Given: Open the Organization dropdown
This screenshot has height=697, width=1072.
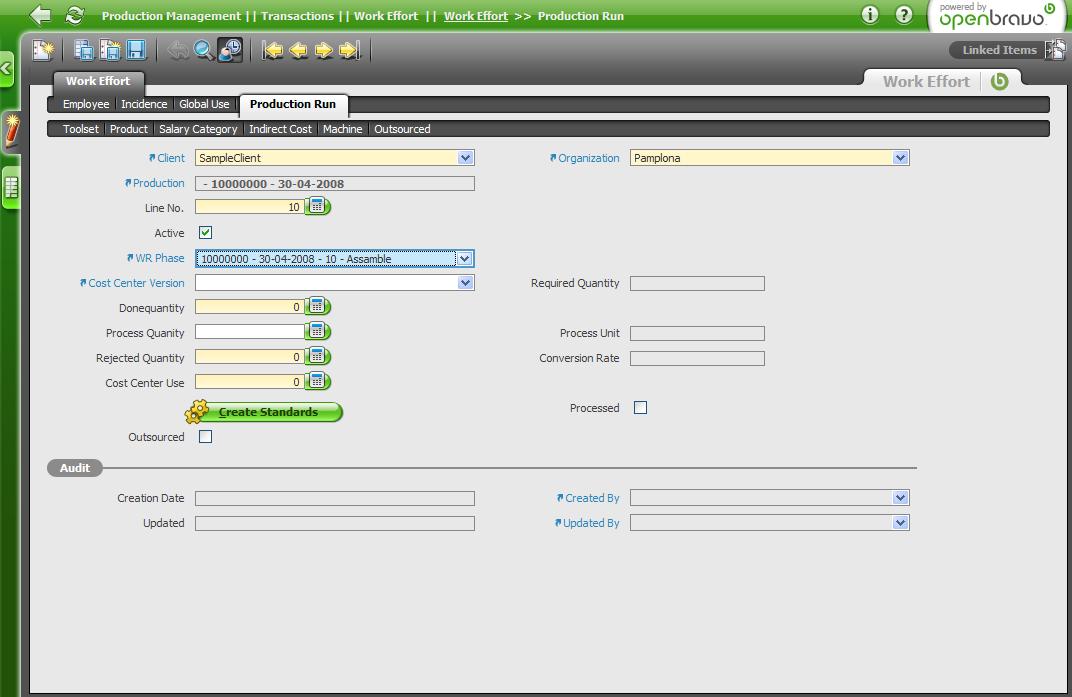Looking at the screenshot, I should pos(900,158).
